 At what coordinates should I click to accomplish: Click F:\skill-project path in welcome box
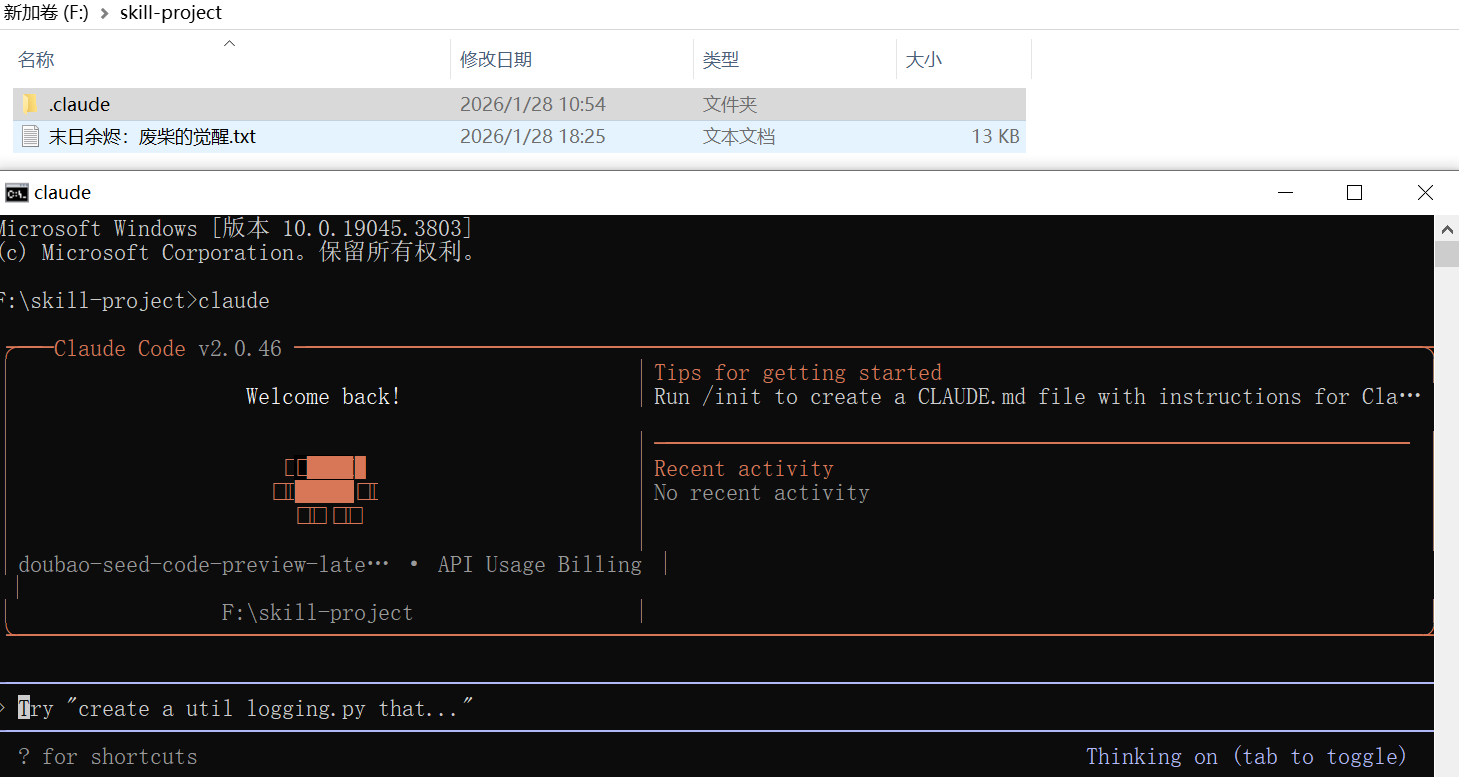click(x=317, y=613)
